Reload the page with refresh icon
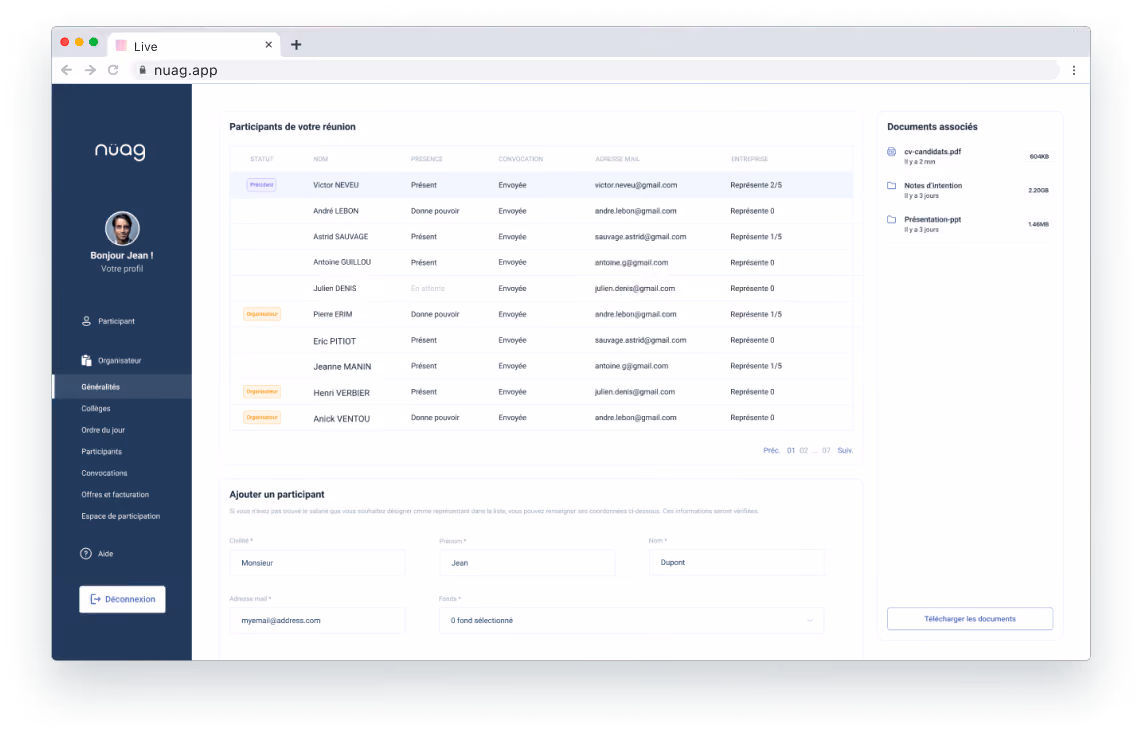 pos(113,70)
